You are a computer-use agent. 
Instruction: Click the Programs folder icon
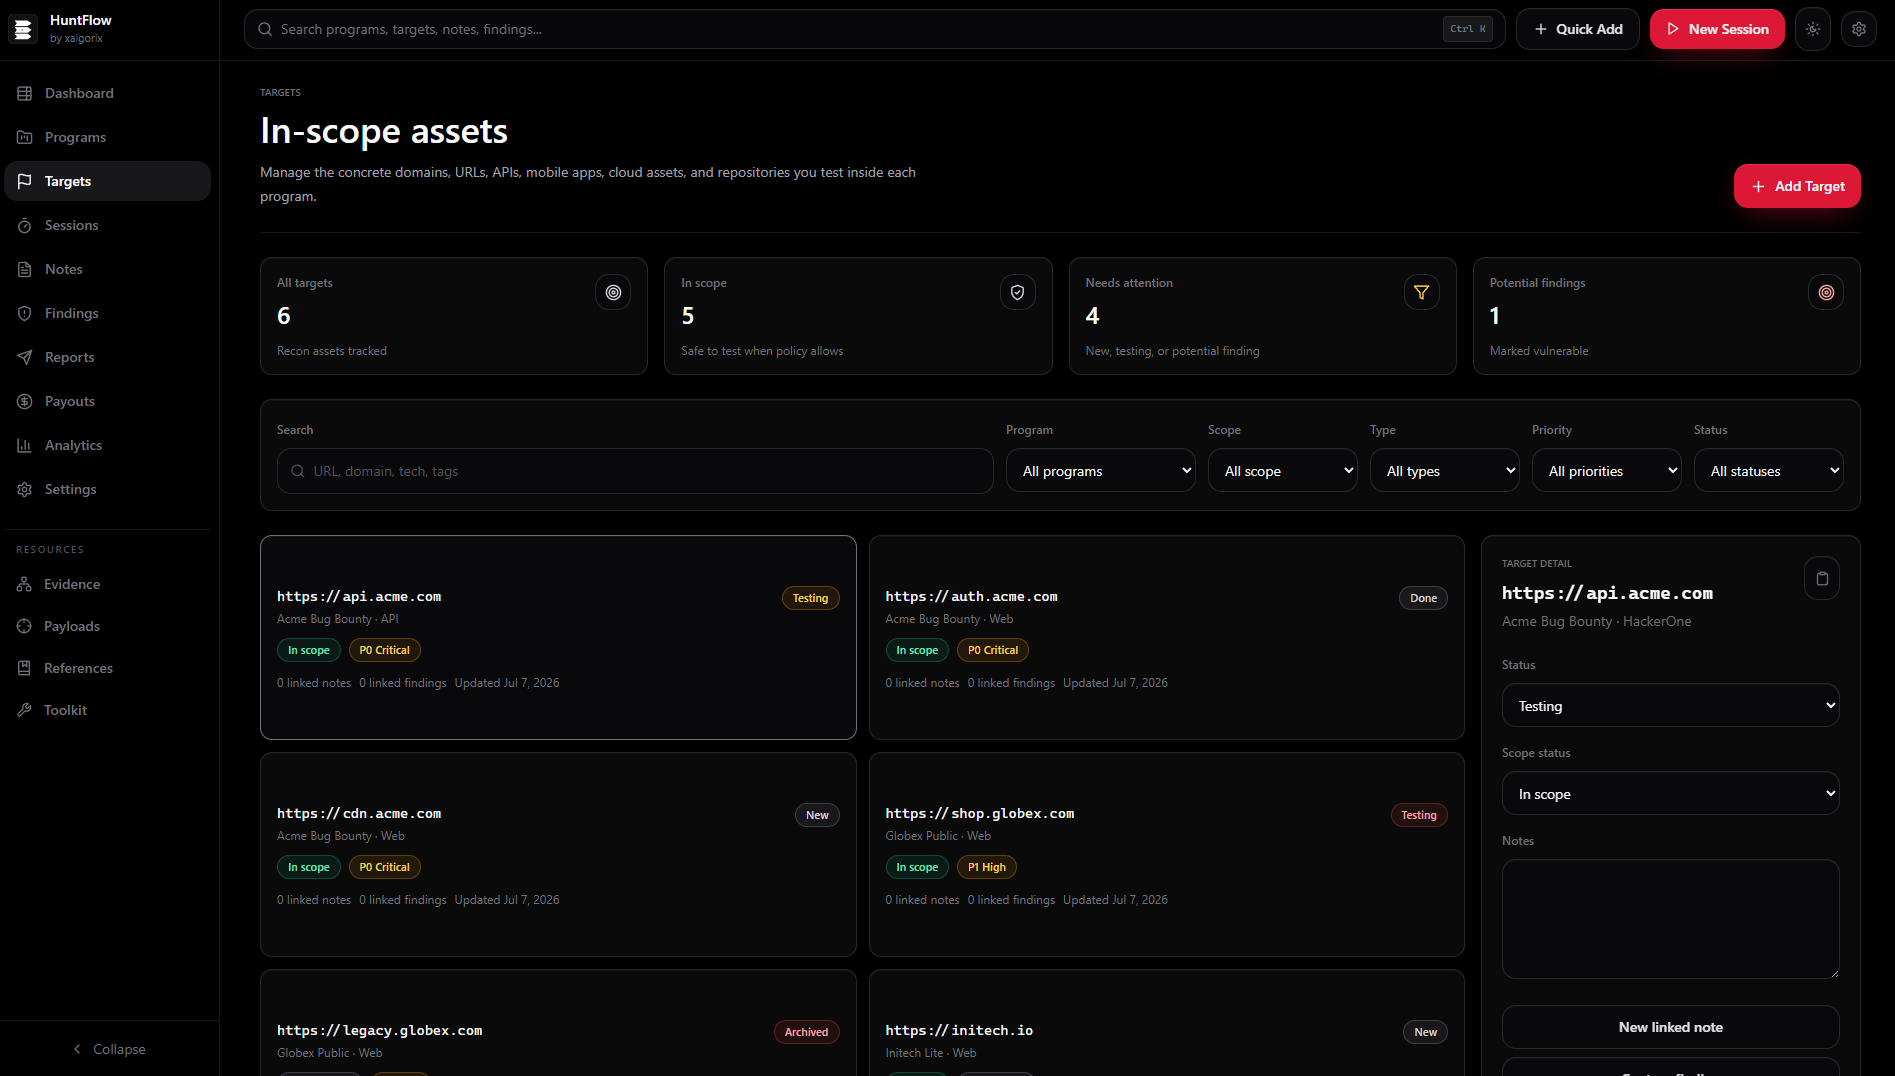pyautogui.click(x=25, y=137)
